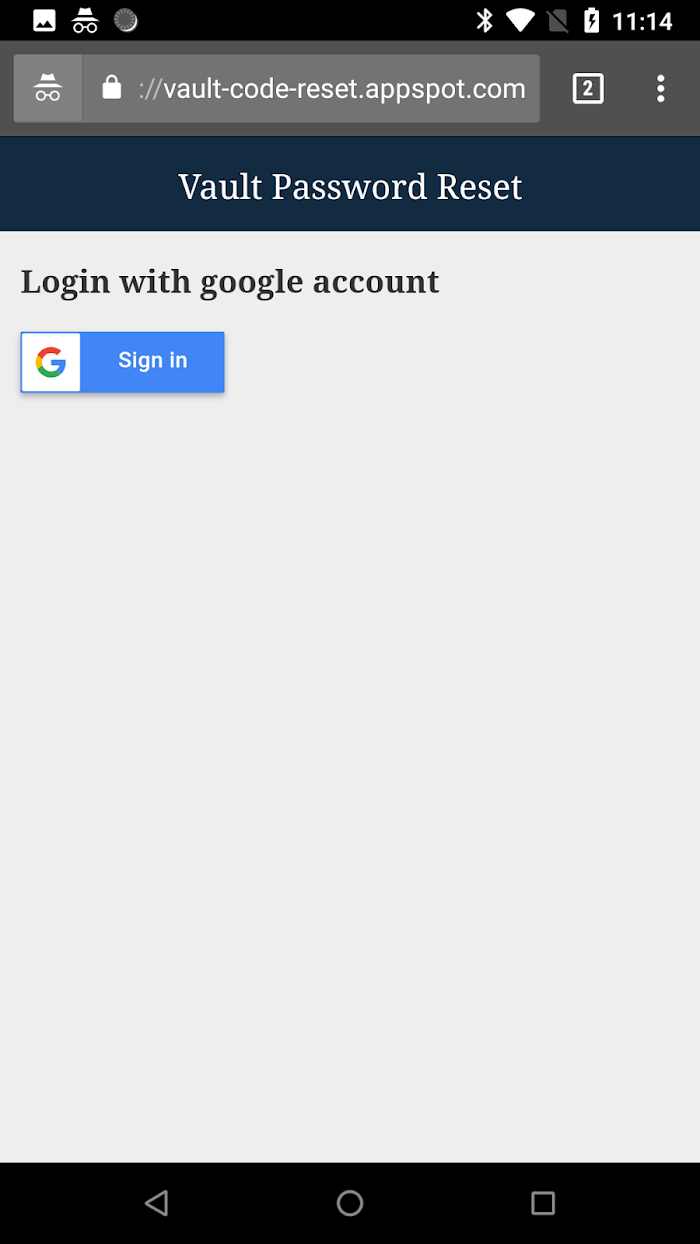This screenshot has width=700, height=1244.
Task: Click the Vault Password Reset header title
Action: (x=350, y=186)
